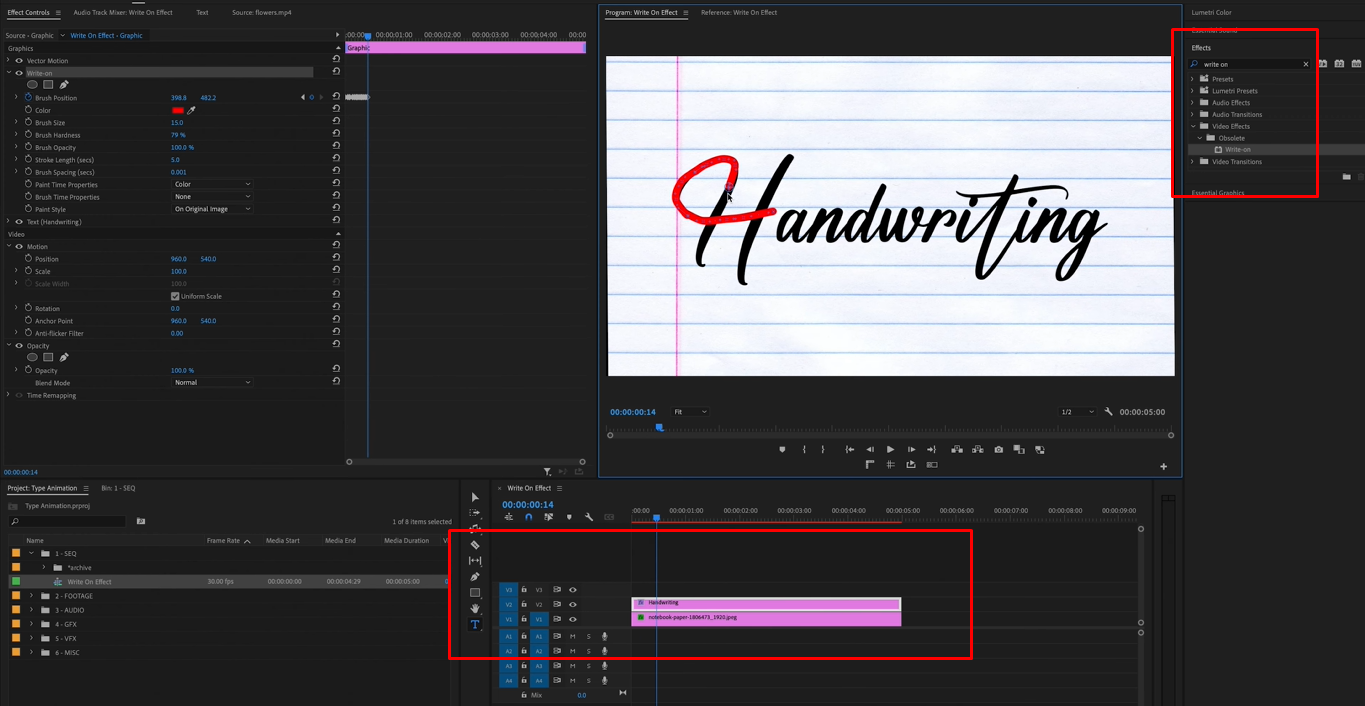Viewport: 1365px width, 706px height.
Task: Select the Rectangle tool
Action: click(x=475, y=593)
